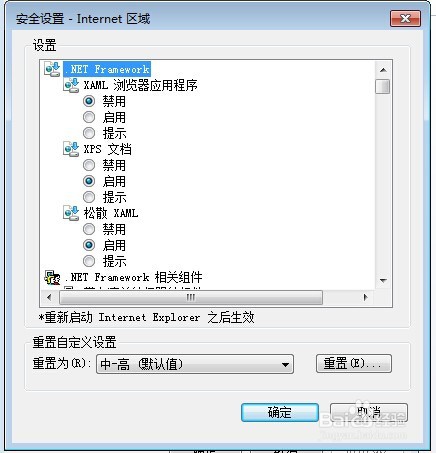436x453 pixels.
Task: Select 提示 under 松散 XAML
Action: tap(89, 261)
